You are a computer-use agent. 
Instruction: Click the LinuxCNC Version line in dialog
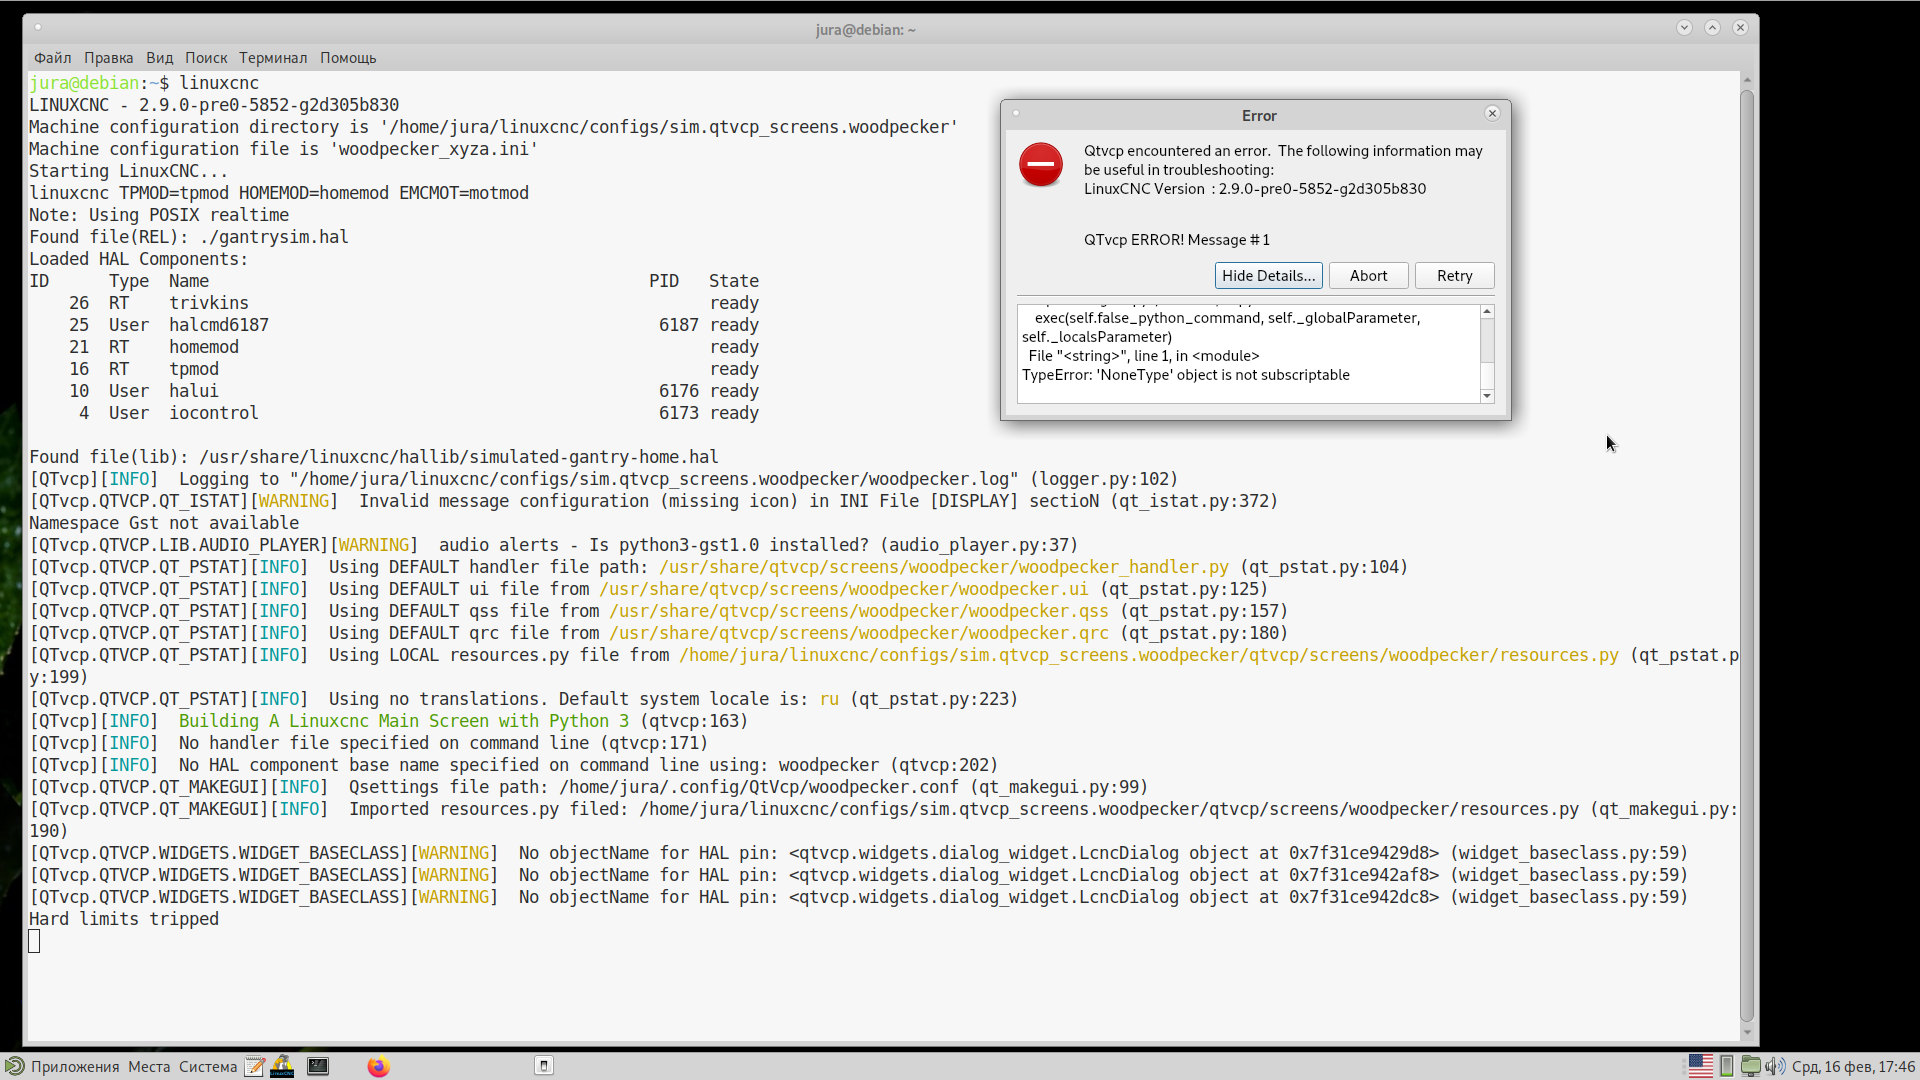[1255, 189]
